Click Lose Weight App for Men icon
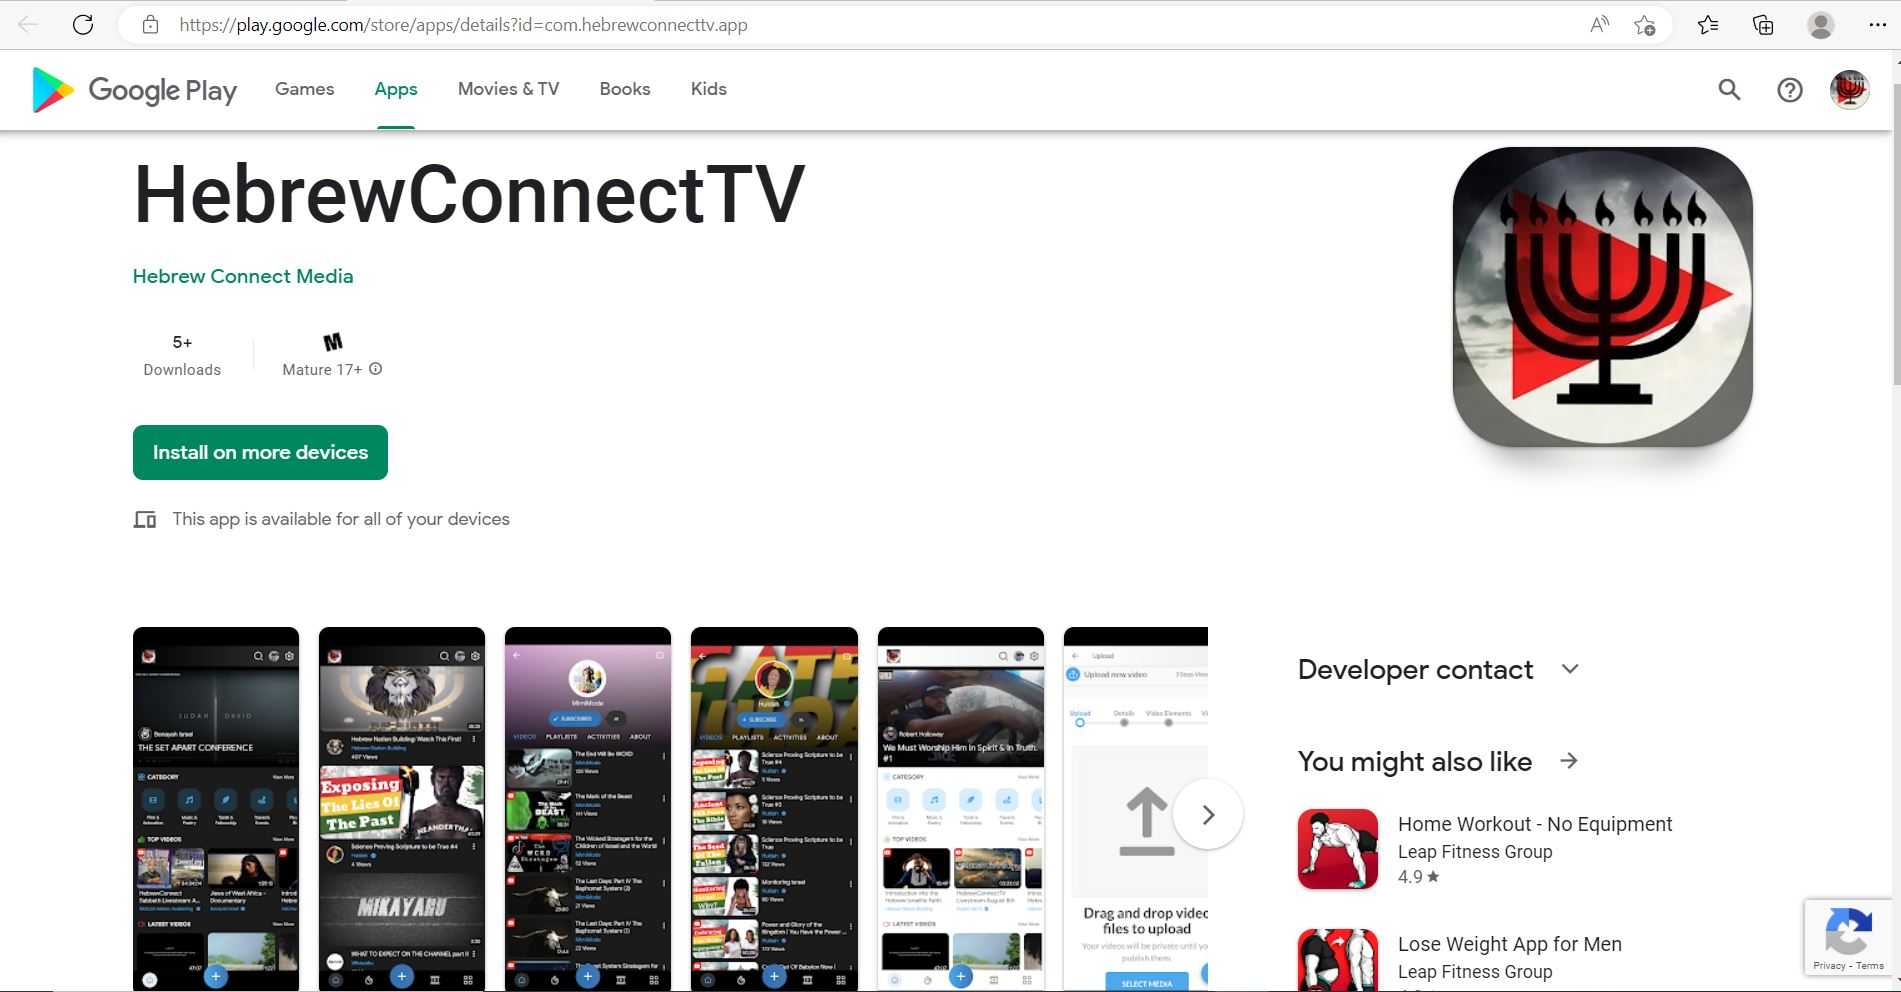 (1337, 960)
